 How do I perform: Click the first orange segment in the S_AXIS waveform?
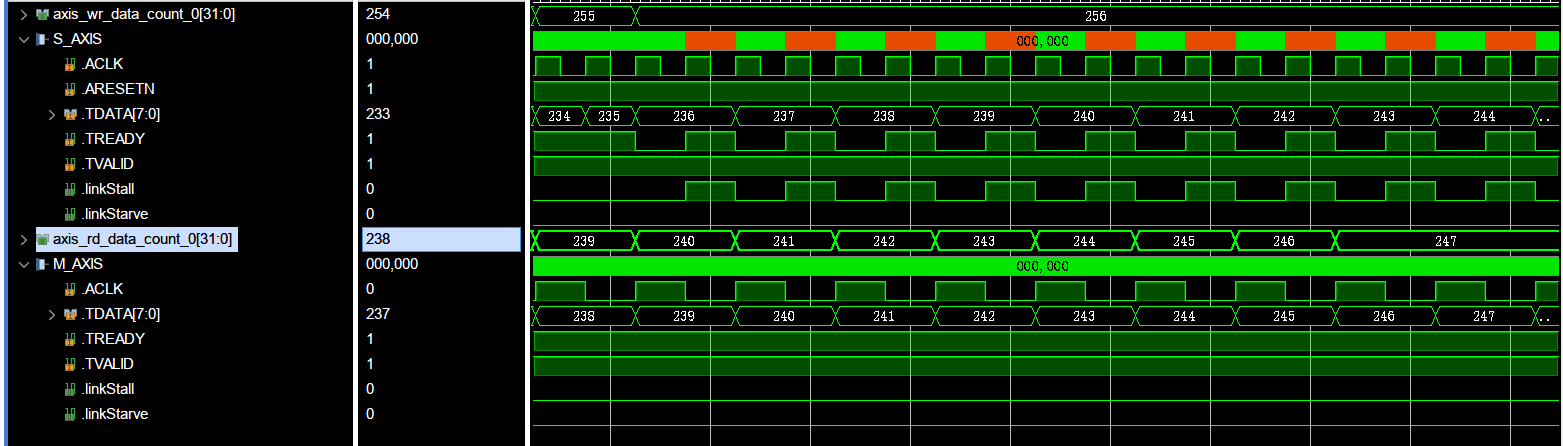(710, 41)
